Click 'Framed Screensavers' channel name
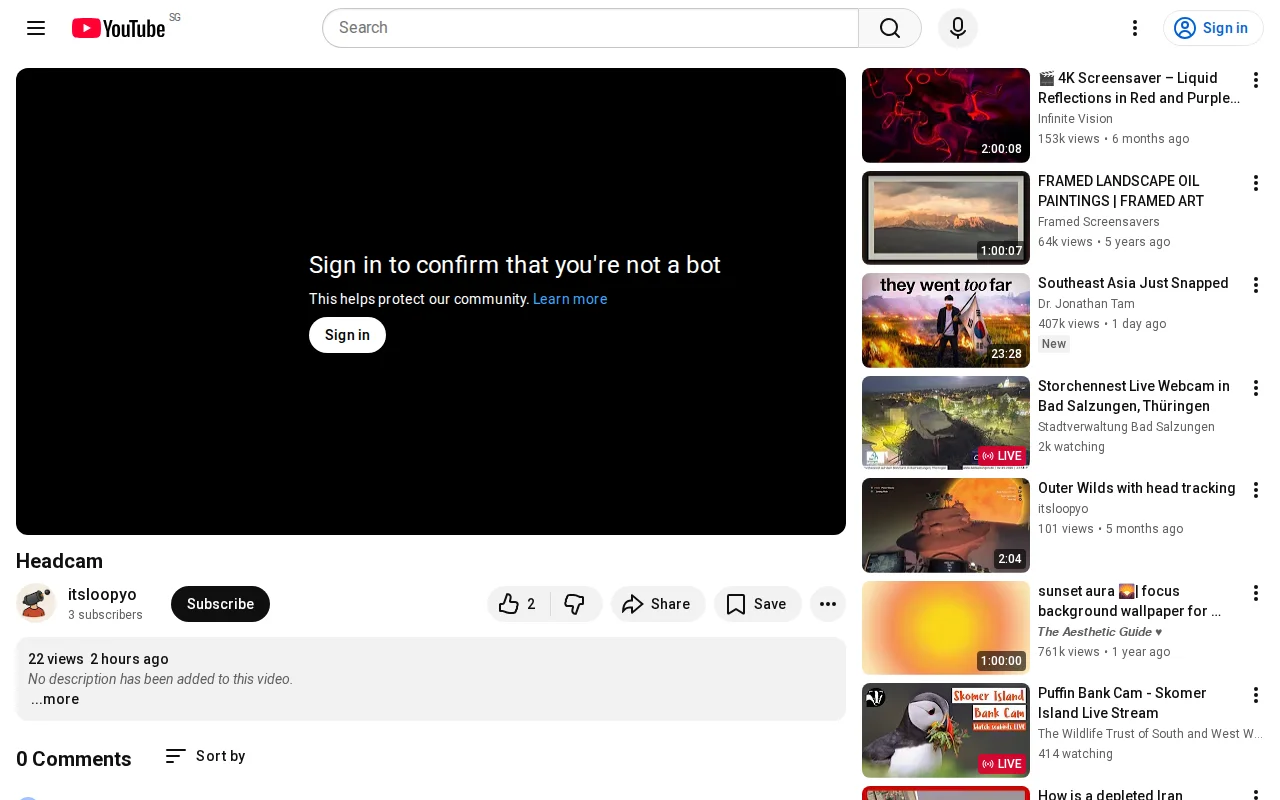 (x=1099, y=222)
